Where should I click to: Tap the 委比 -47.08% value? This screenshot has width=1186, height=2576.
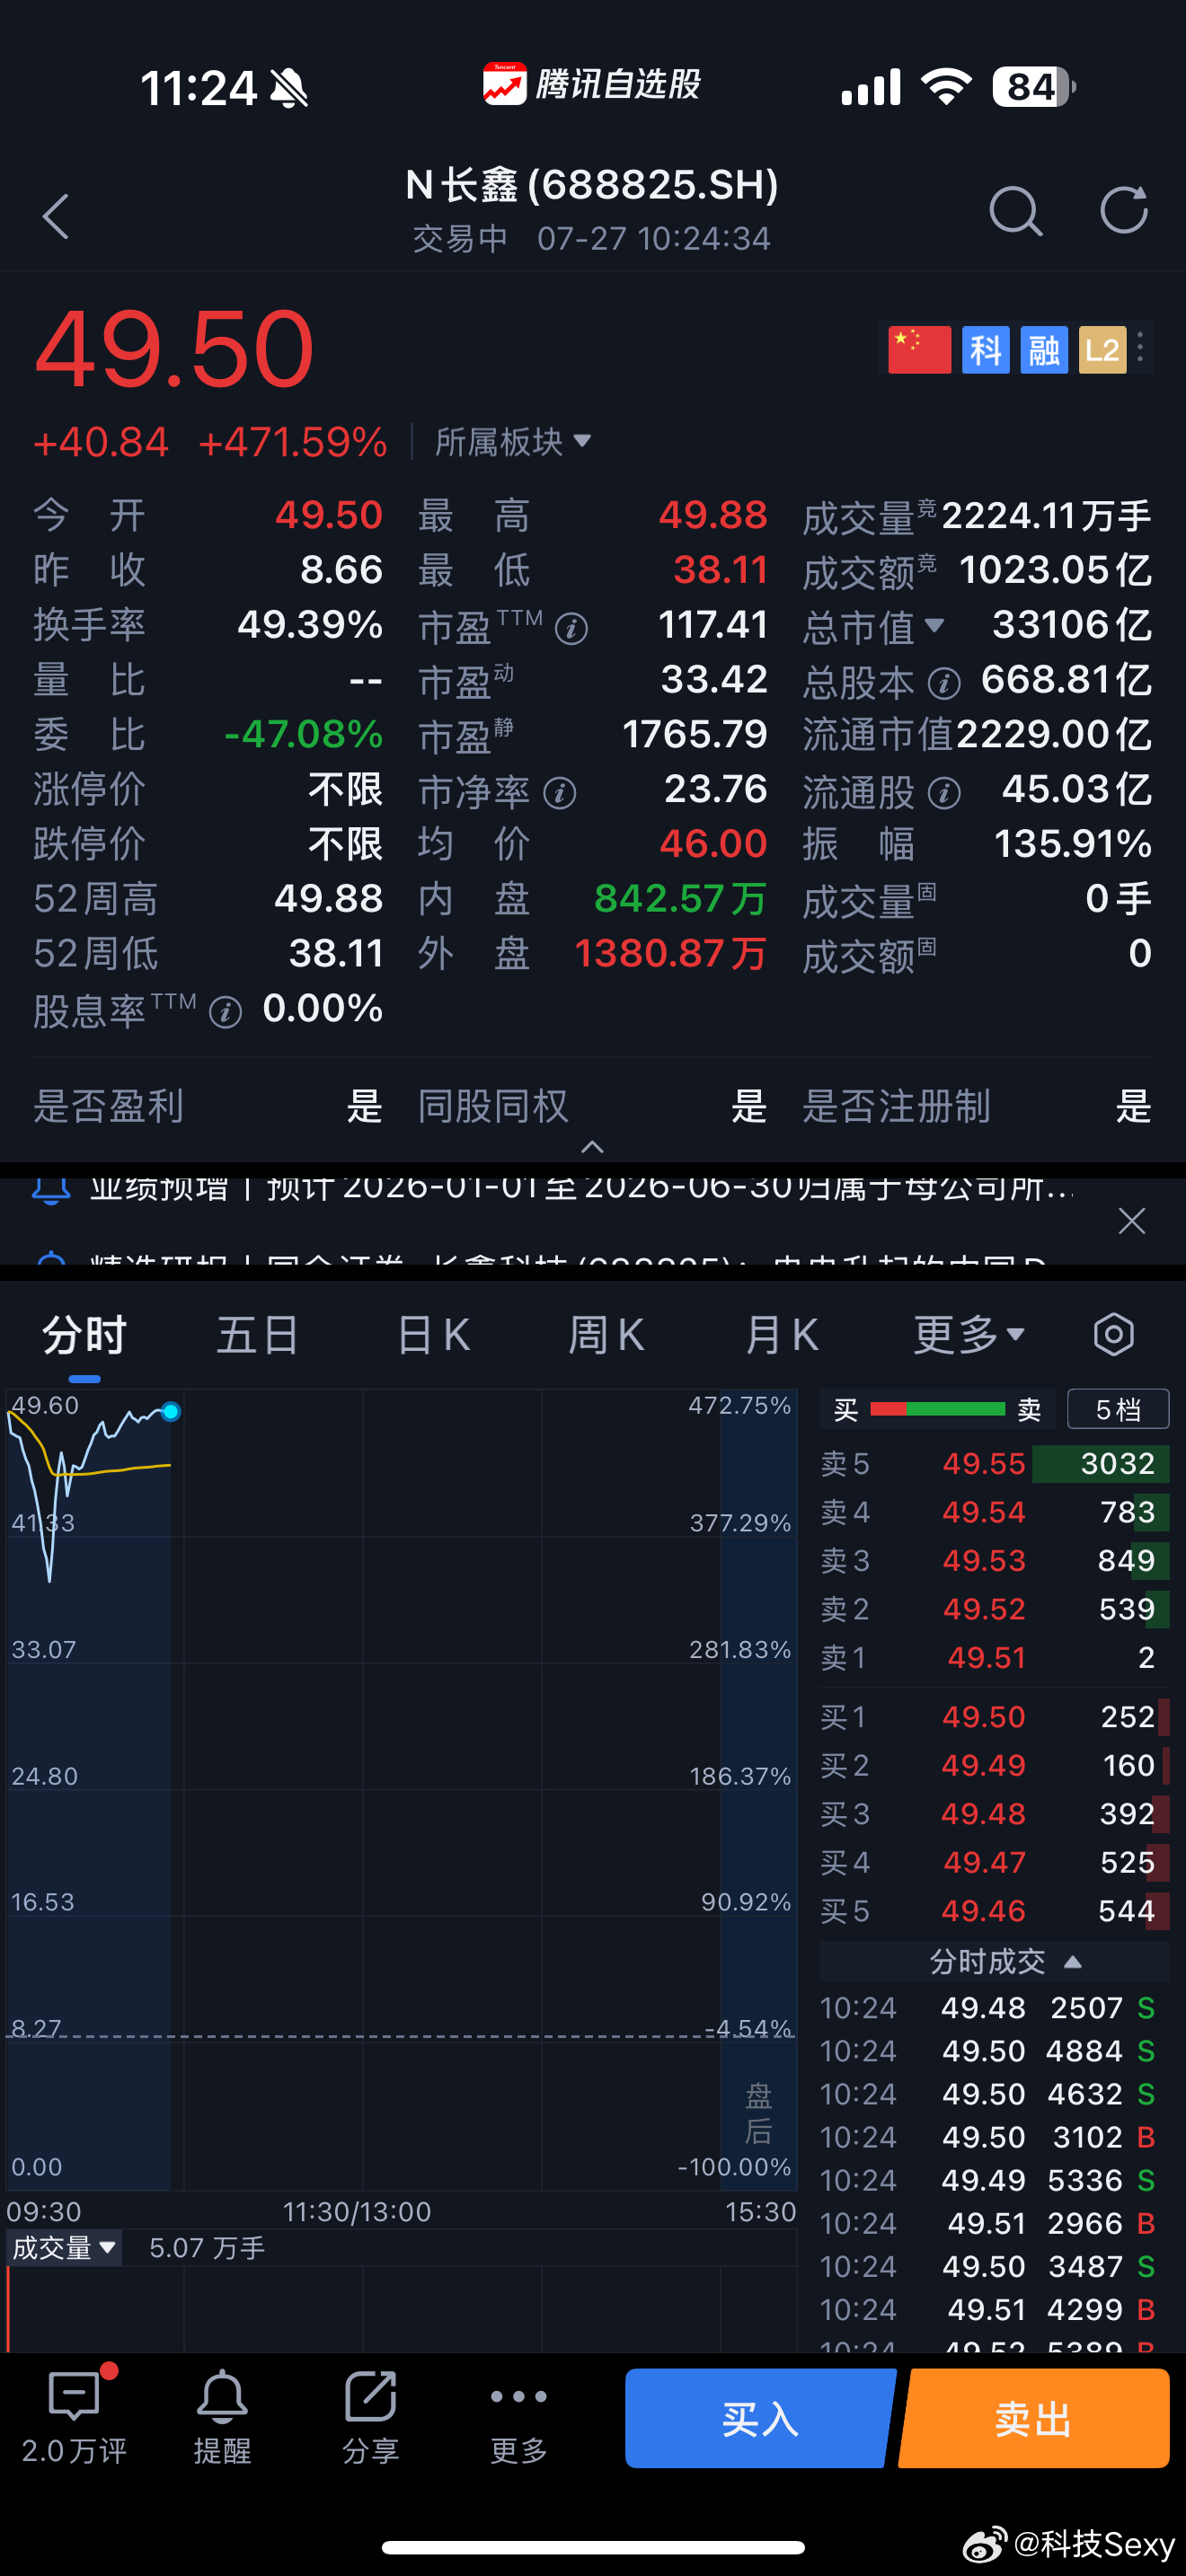click(303, 734)
